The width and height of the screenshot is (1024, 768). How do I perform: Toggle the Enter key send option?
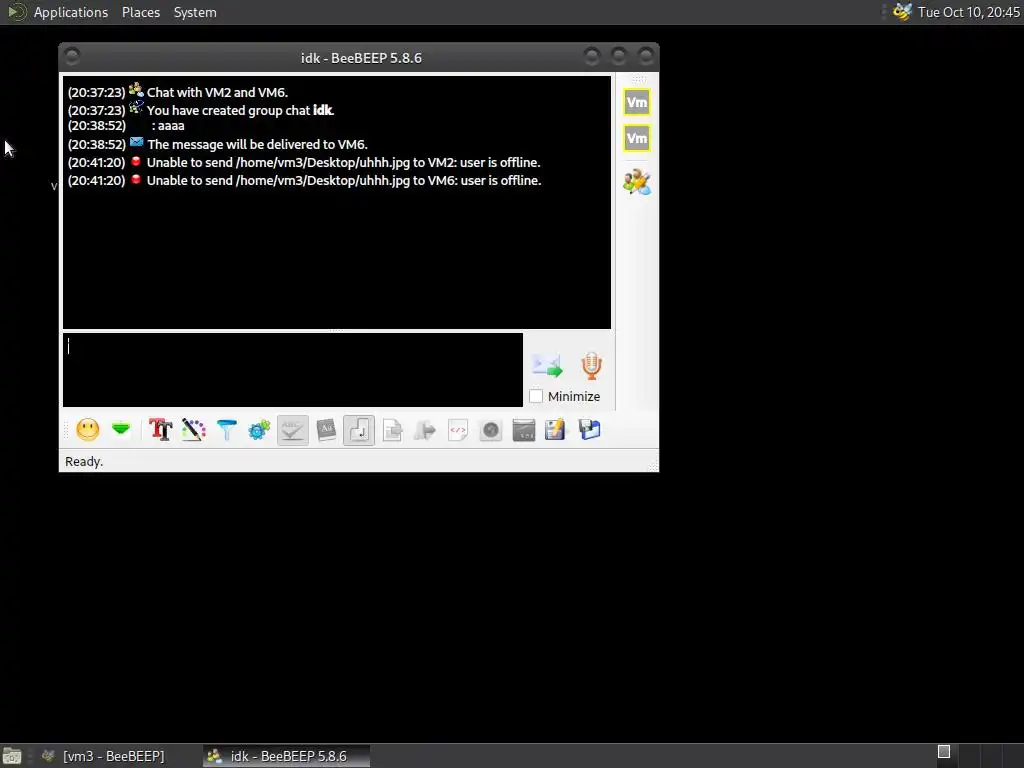pos(359,430)
